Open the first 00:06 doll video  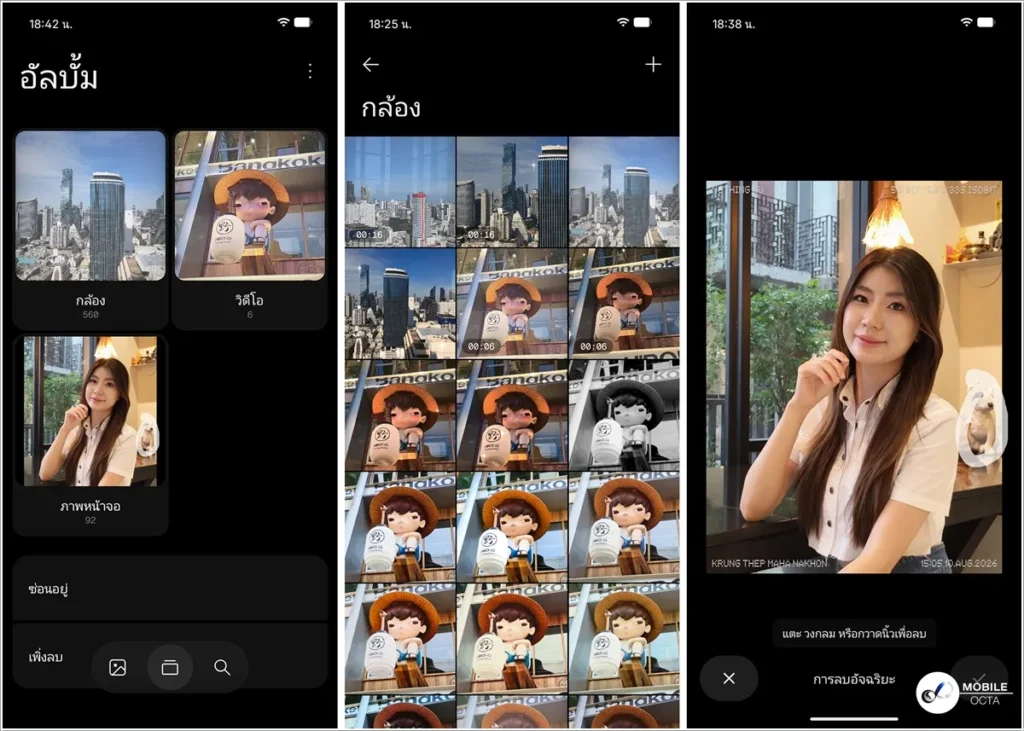(512, 303)
